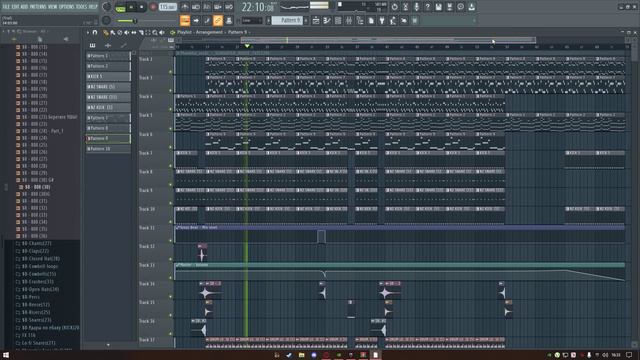The width and height of the screenshot is (640, 360).
Task: Expand the Open Hats folder in browser
Action: (x=38, y=289)
